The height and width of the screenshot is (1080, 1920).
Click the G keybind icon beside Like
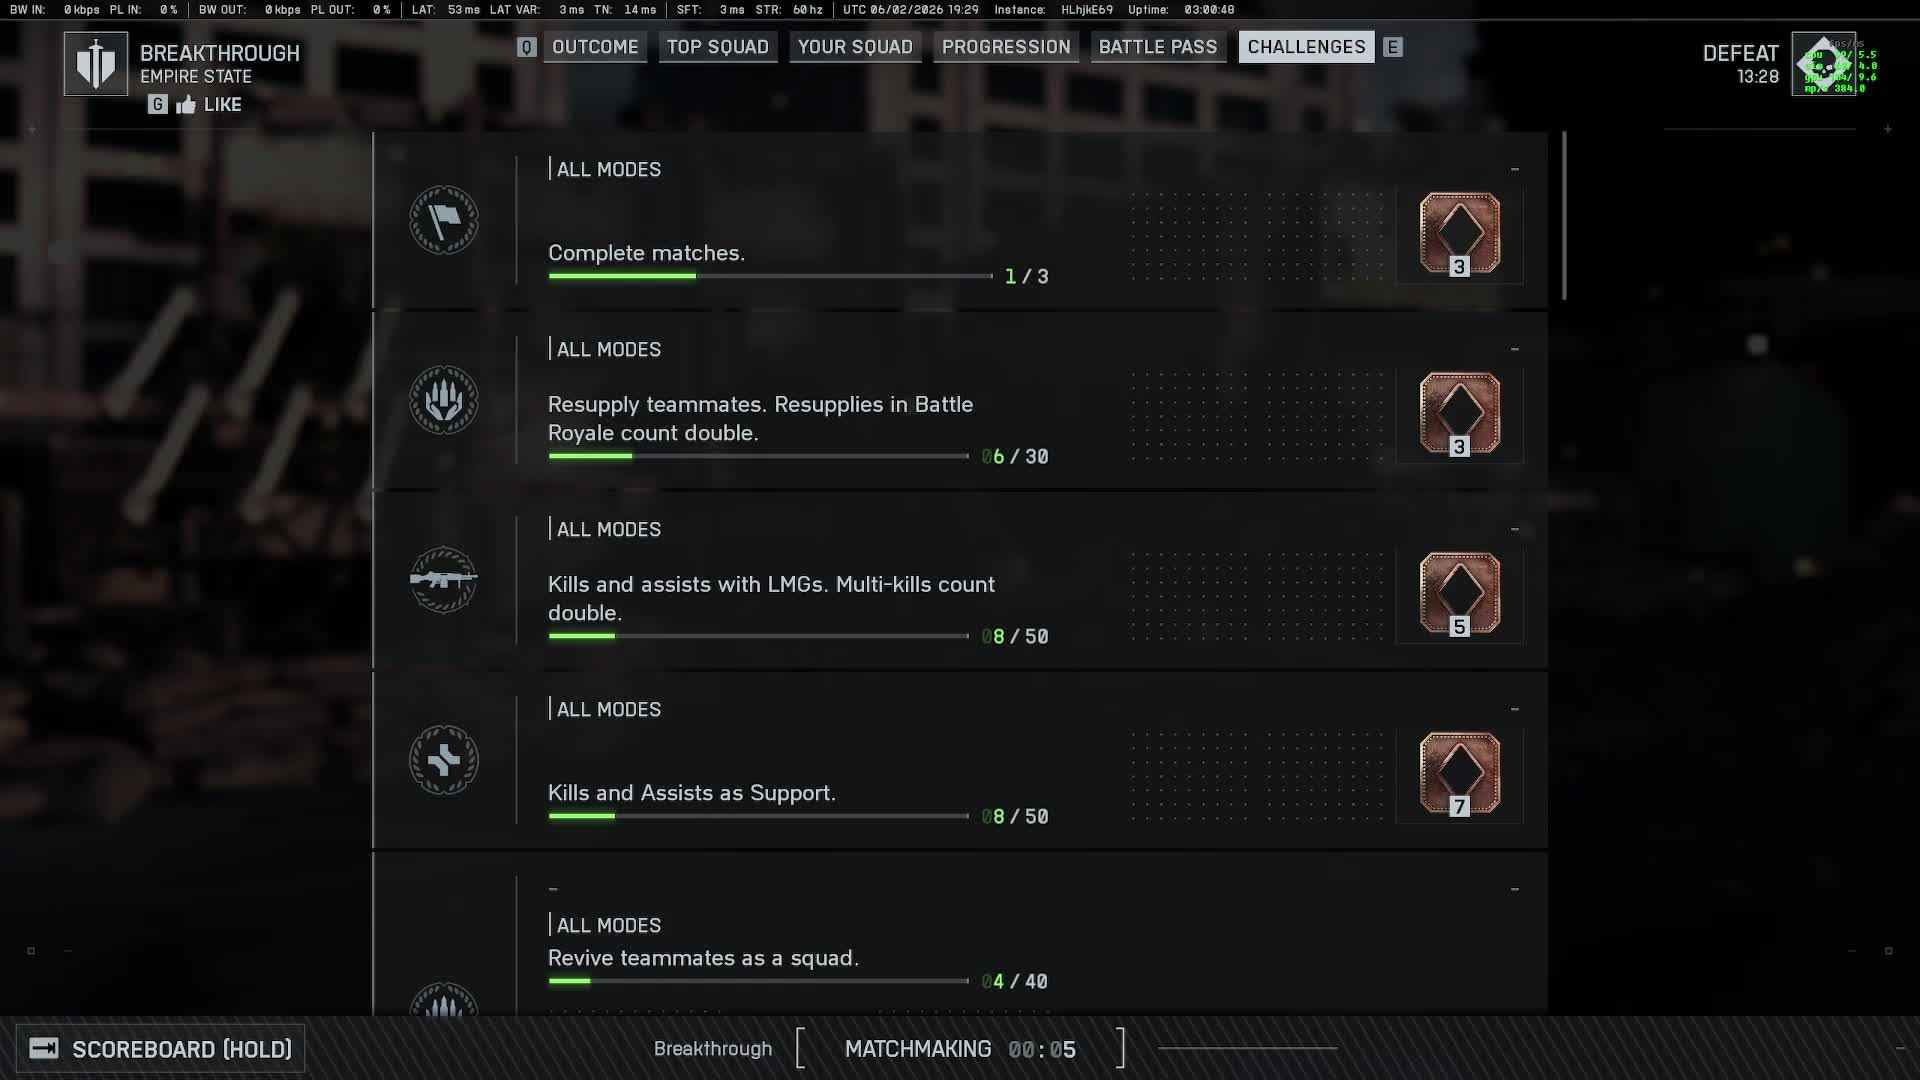tap(158, 105)
